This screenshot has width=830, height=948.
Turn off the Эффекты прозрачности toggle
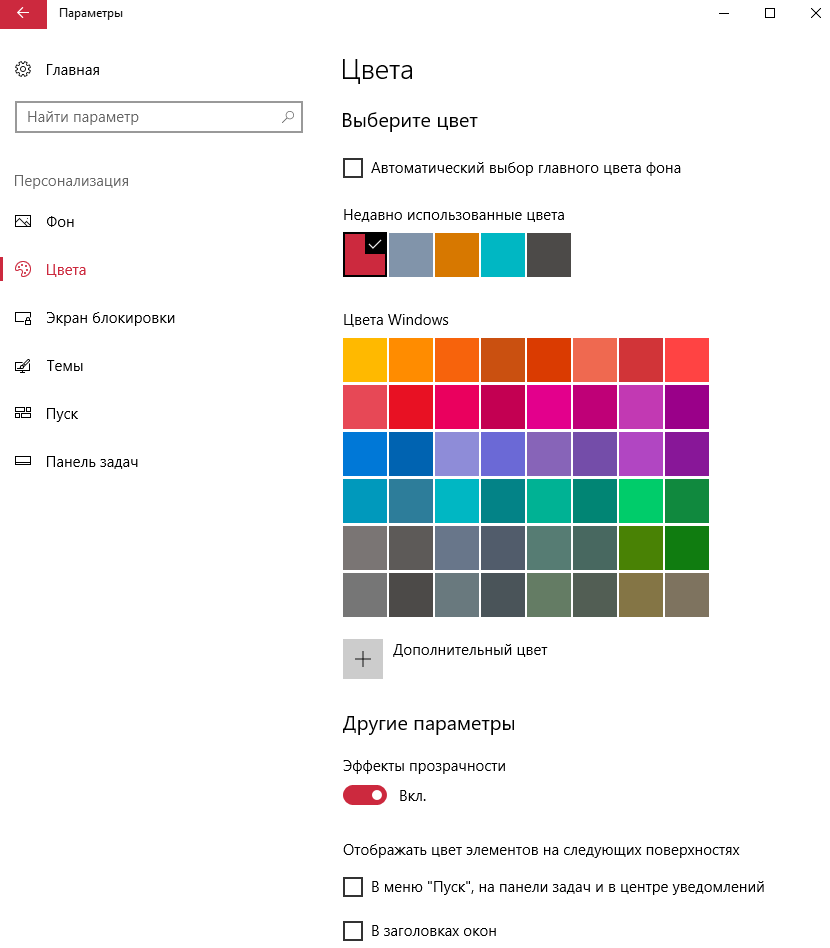click(x=365, y=796)
